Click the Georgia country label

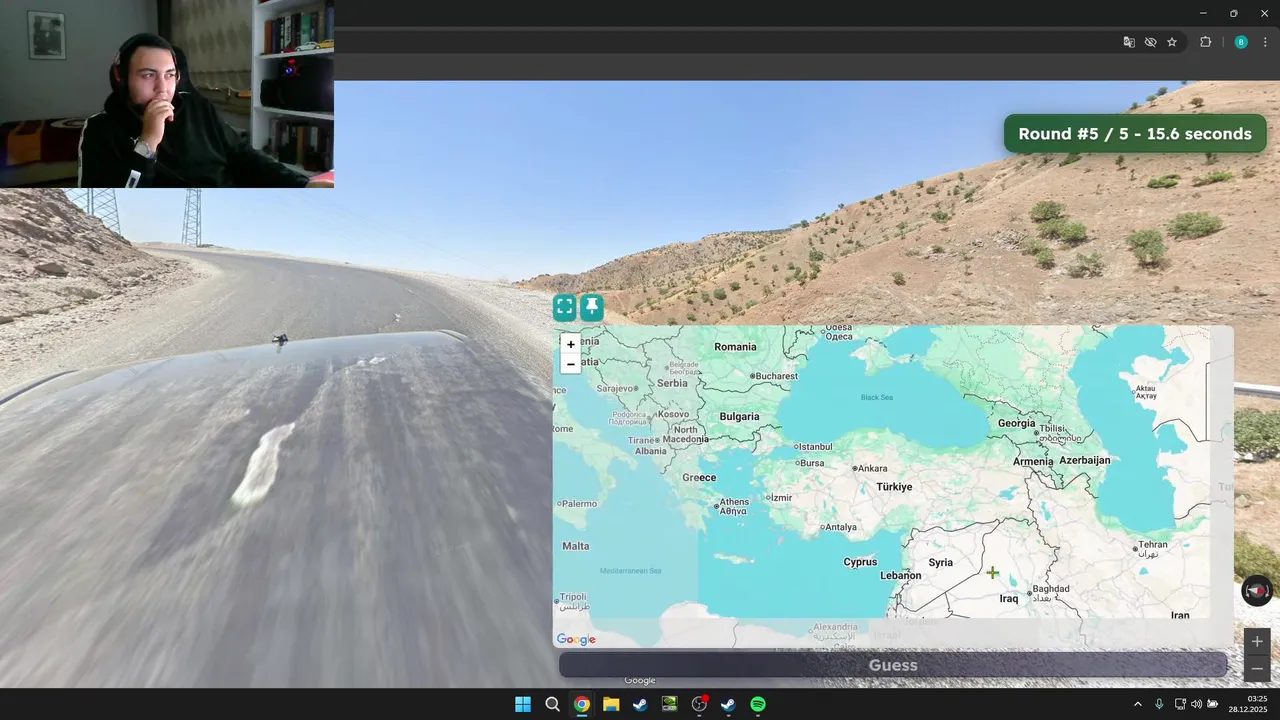point(1017,423)
